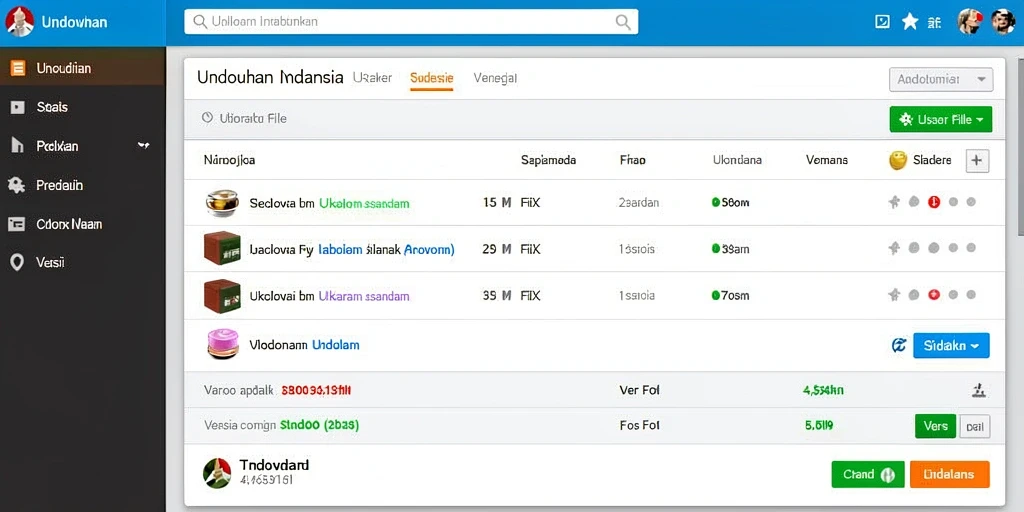Image resolution: width=1024 pixels, height=512 pixels.
Task: Open the Aadolumiar dropdown
Action: click(941, 80)
